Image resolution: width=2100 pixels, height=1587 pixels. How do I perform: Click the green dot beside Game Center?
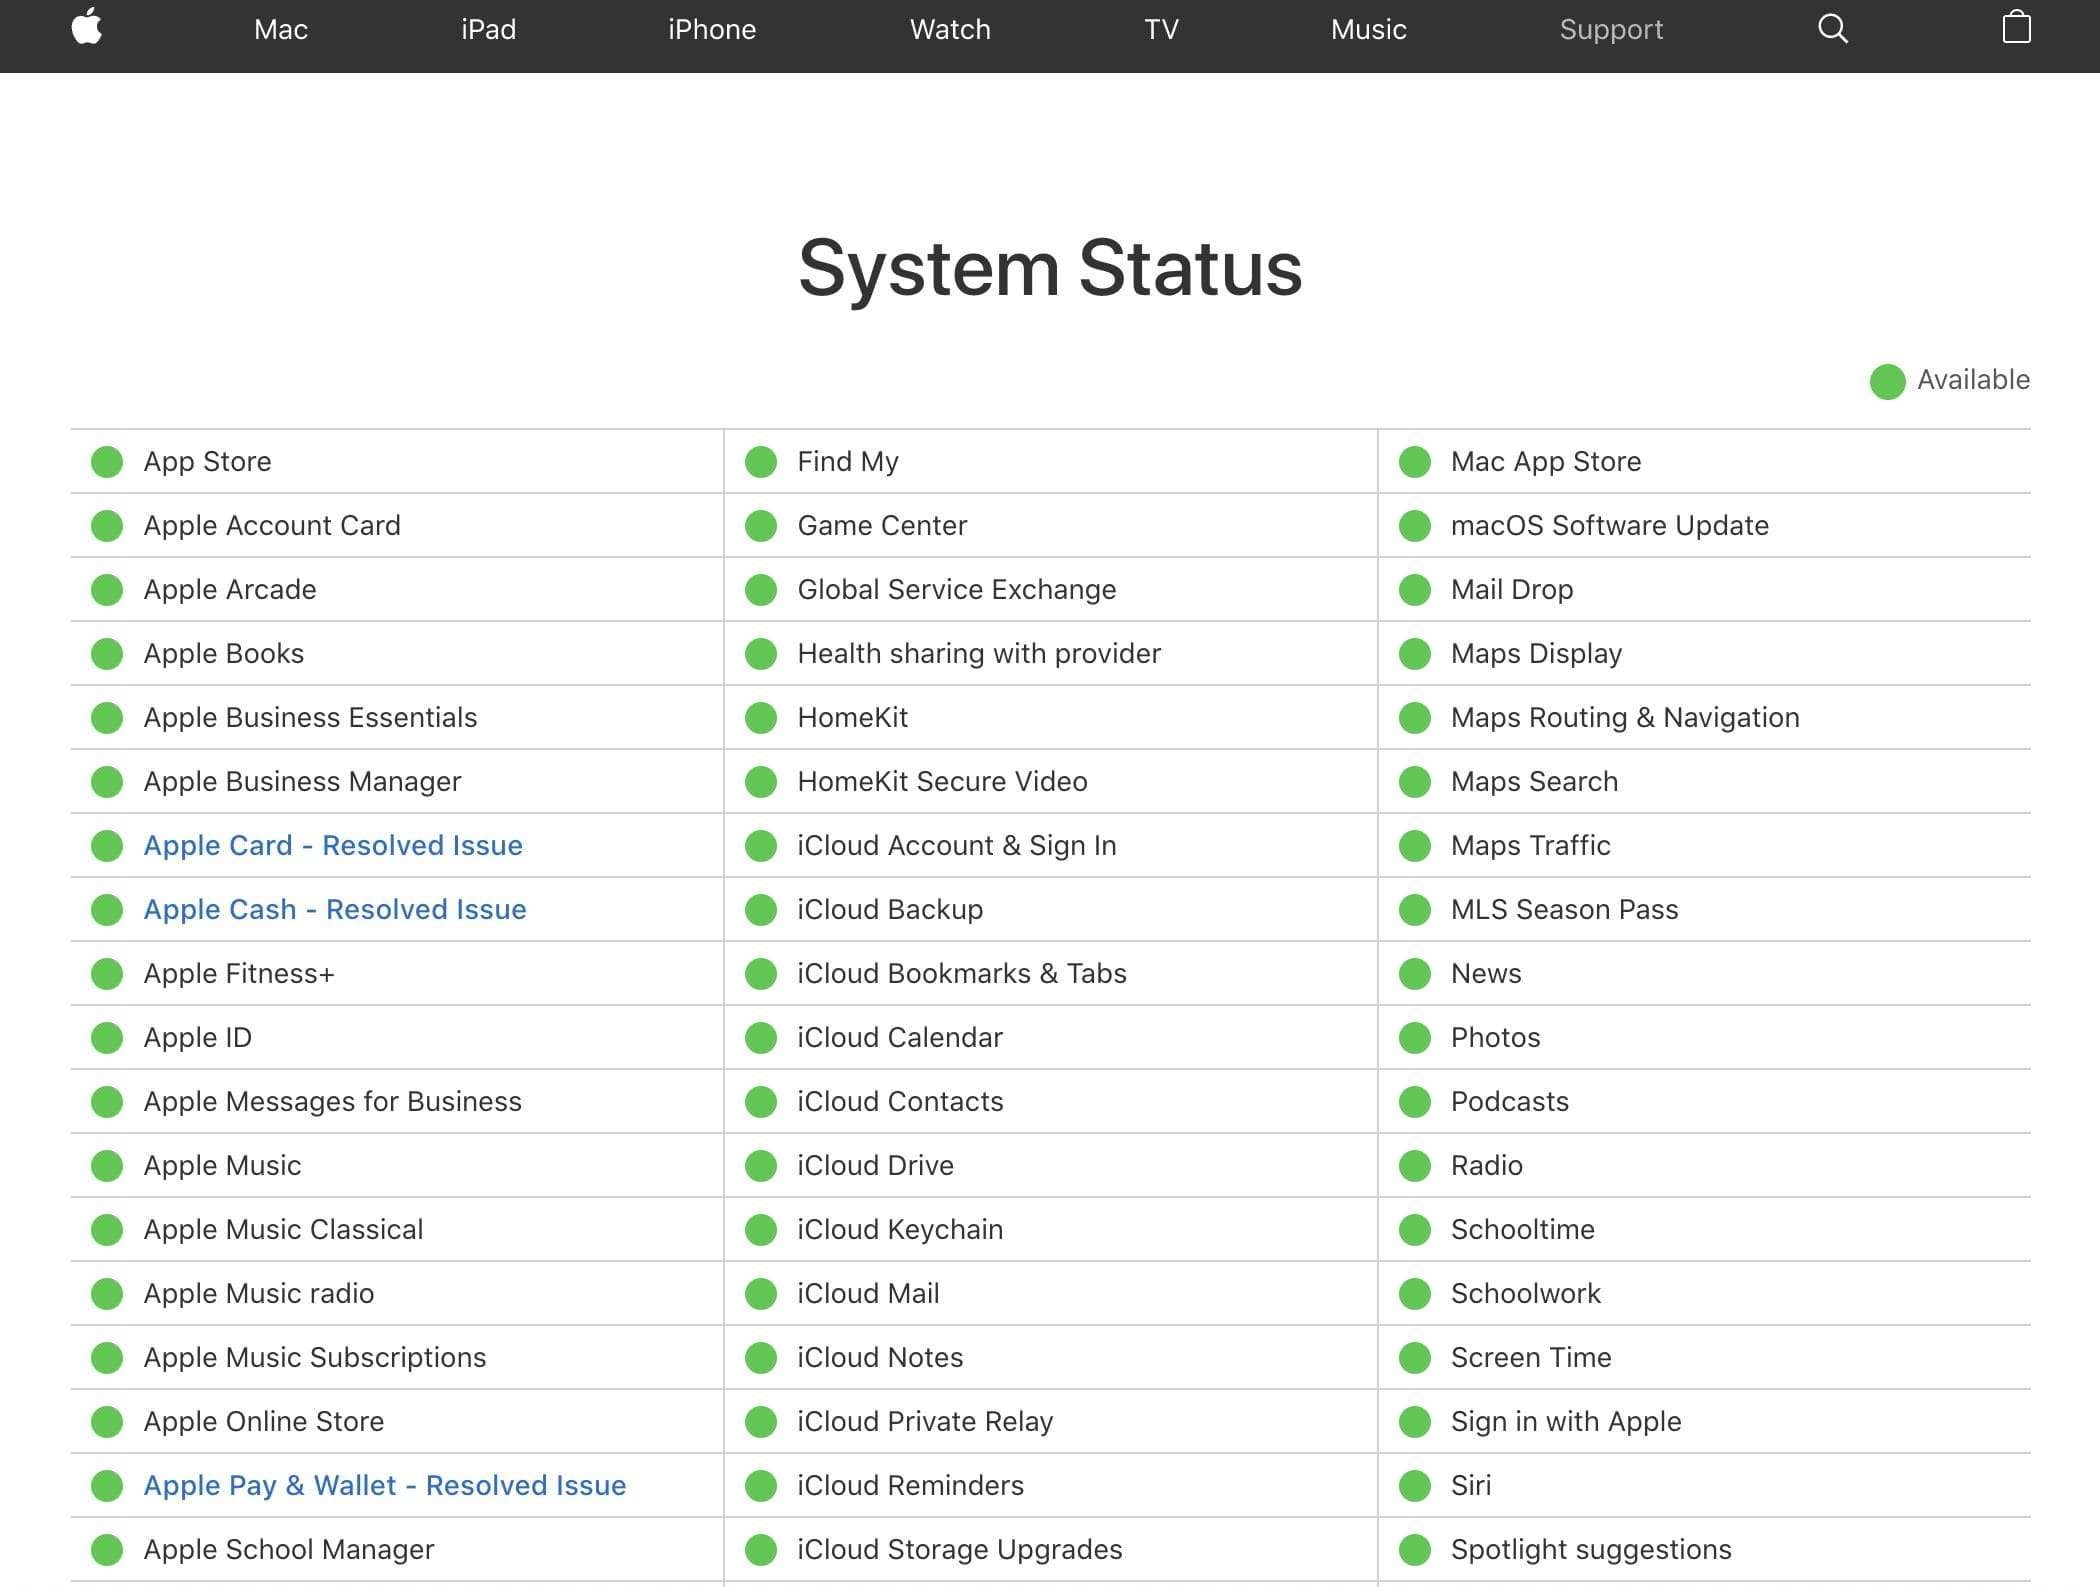[x=761, y=526]
